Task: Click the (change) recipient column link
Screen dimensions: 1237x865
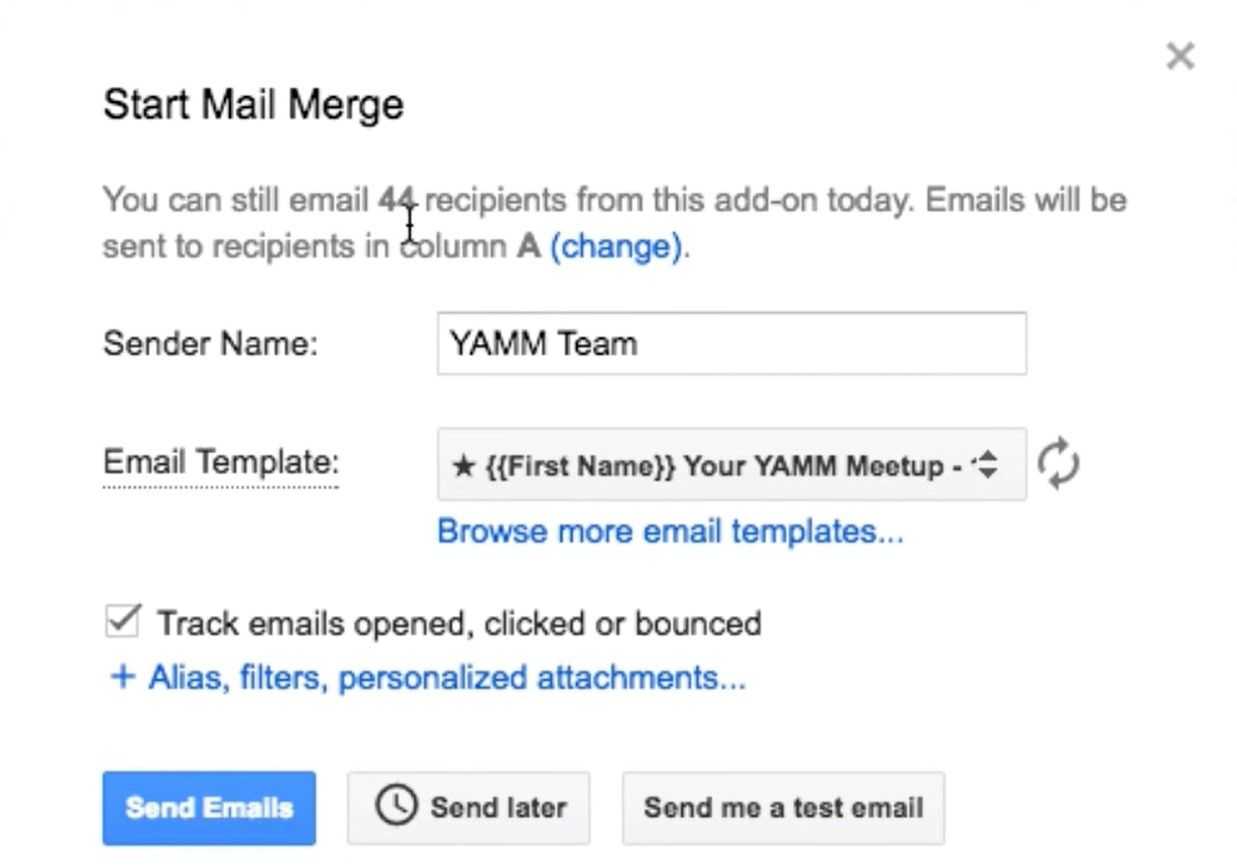Action: tap(616, 246)
